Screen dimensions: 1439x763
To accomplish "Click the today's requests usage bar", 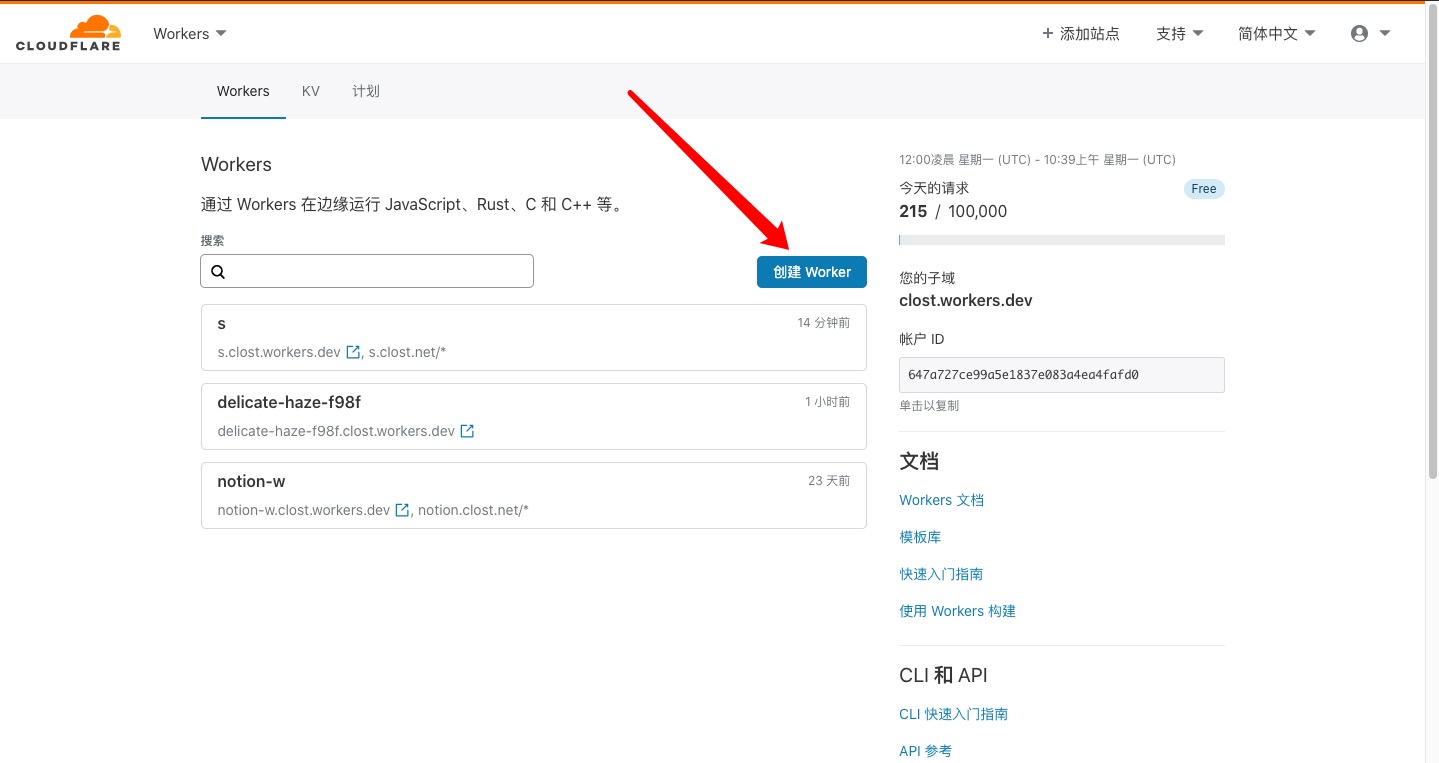I will 1062,240.
